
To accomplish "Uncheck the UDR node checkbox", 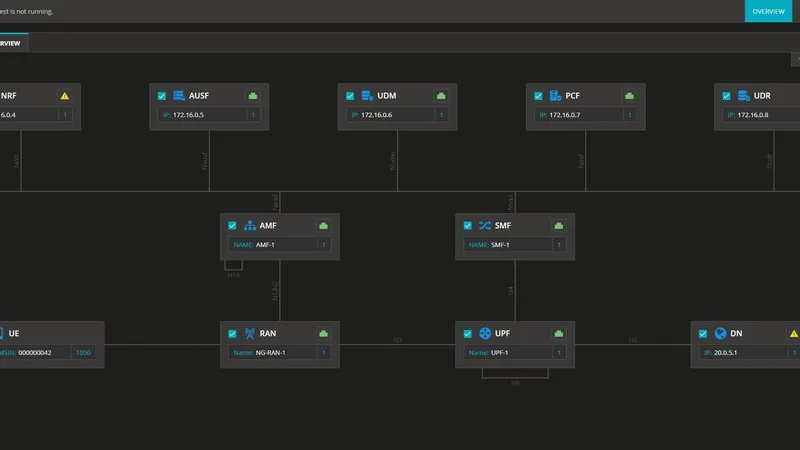I will pos(727,96).
